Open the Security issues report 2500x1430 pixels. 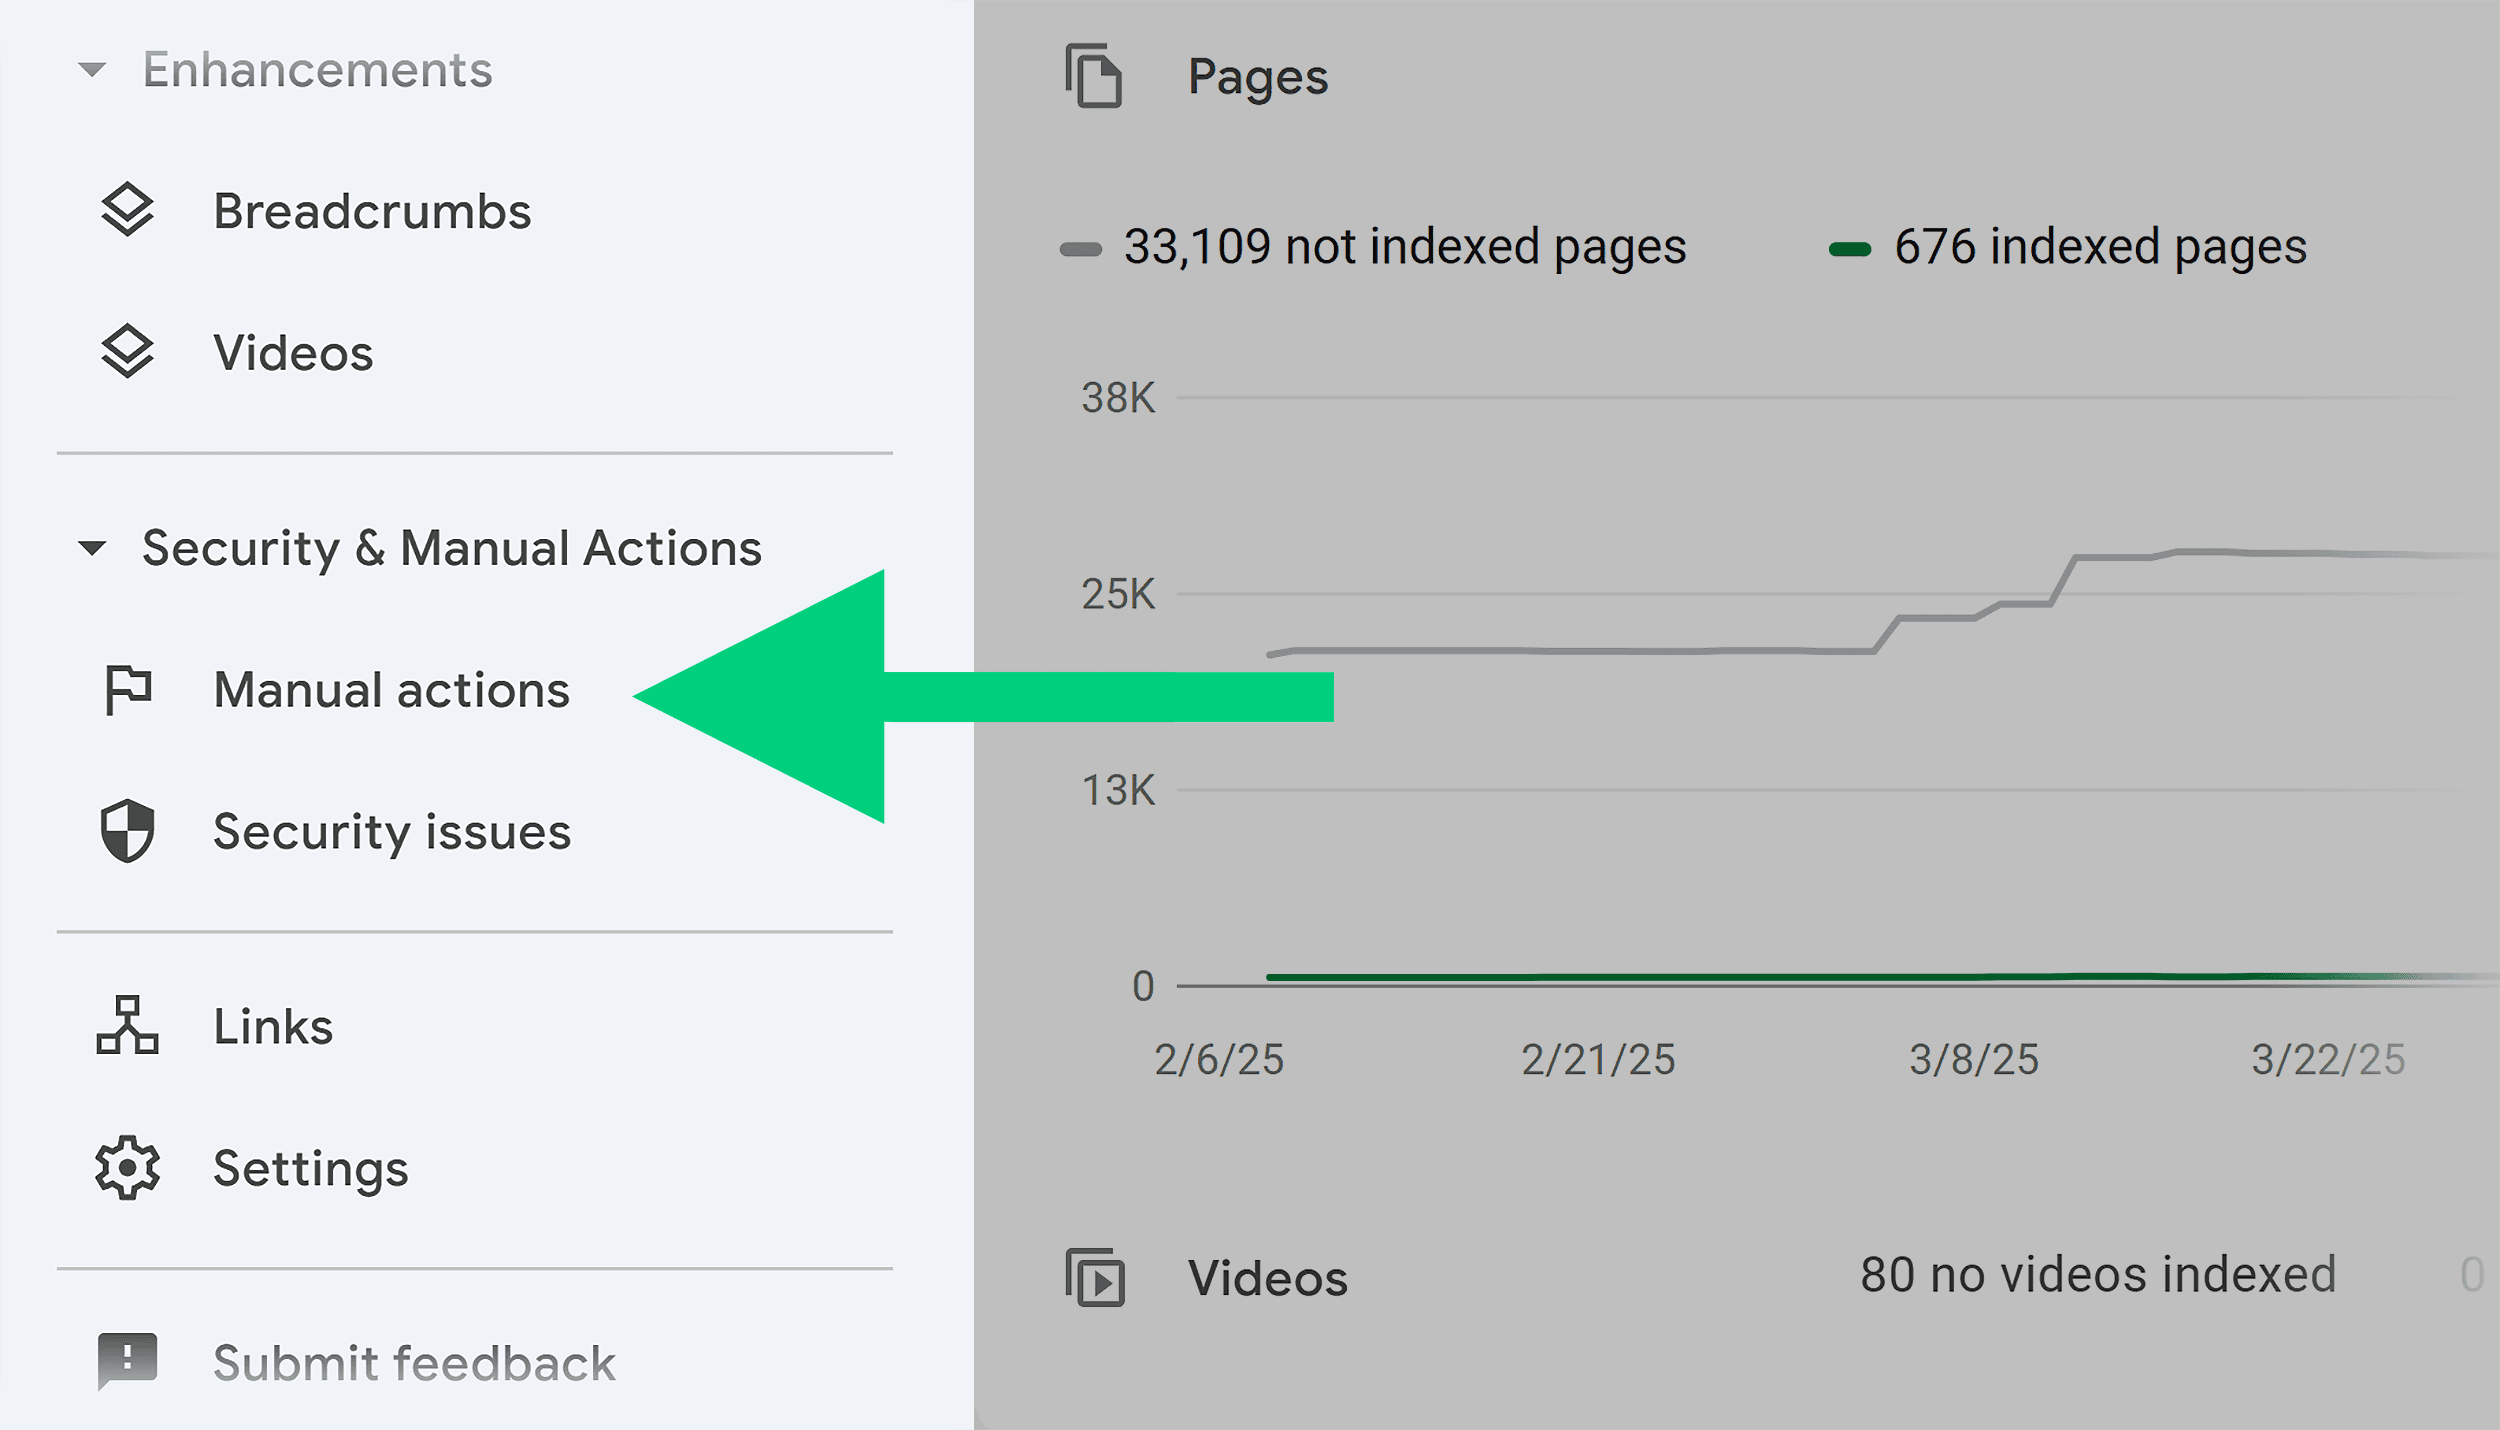click(392, 831)
